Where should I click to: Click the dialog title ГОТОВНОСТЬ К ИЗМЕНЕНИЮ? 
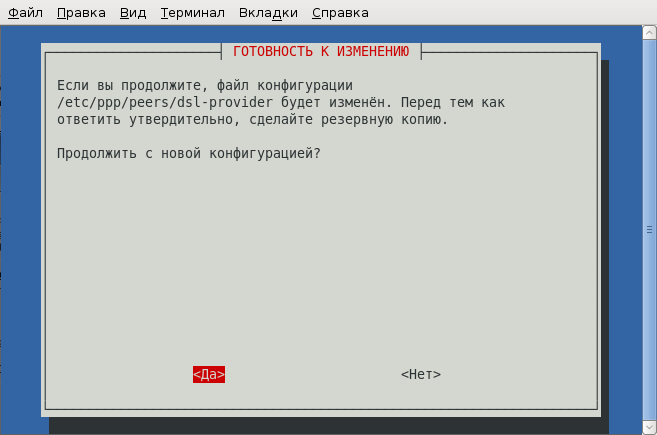pos(321,51)
